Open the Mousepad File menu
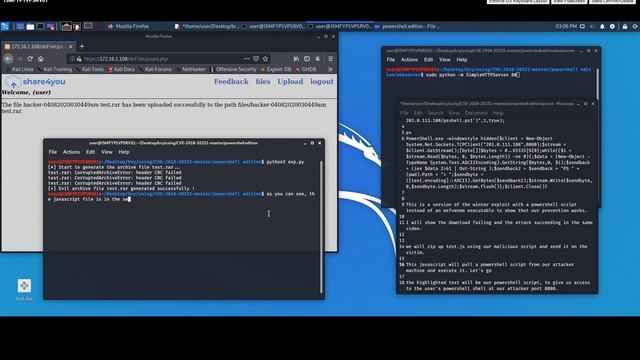The width and height of the screenshot is (640, 360). [x=404, y=113]
